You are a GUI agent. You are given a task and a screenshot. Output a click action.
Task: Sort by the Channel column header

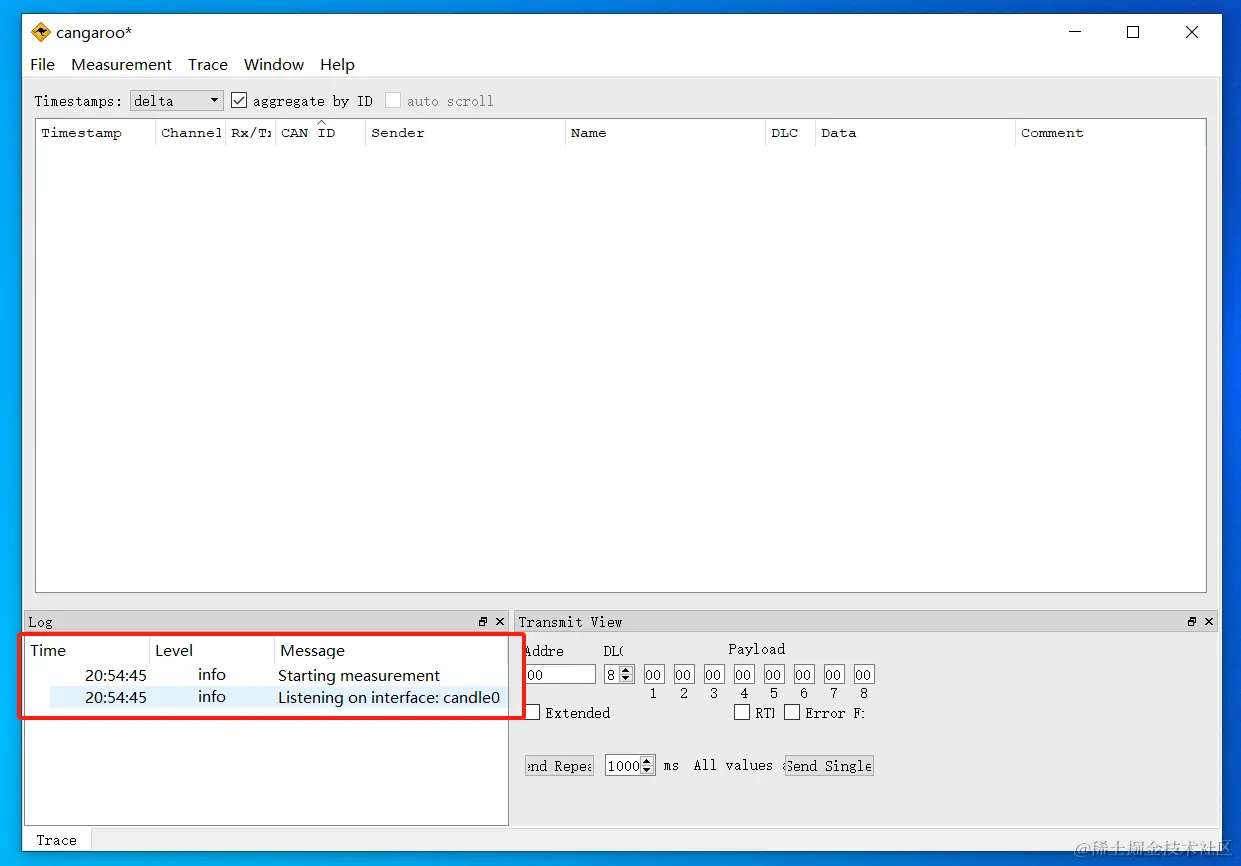click(190, 133)
